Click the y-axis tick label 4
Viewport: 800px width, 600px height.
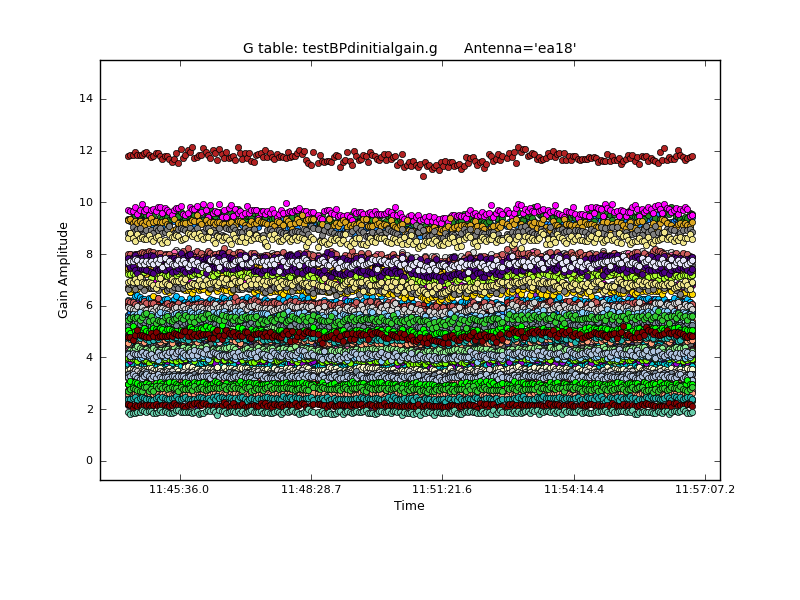(89, 357)
